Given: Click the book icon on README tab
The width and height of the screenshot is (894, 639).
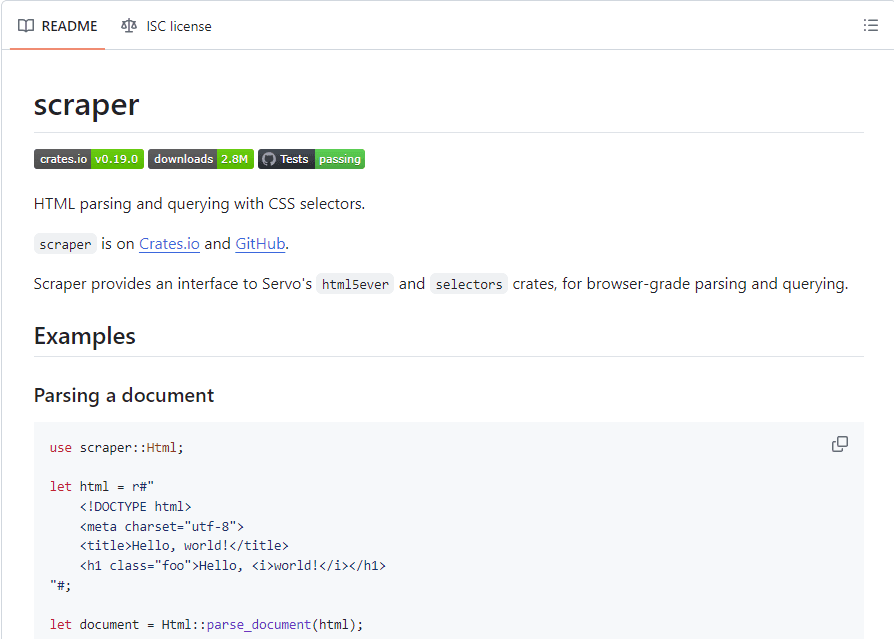Looking at the screenshot, I should [x=26, y=26].
